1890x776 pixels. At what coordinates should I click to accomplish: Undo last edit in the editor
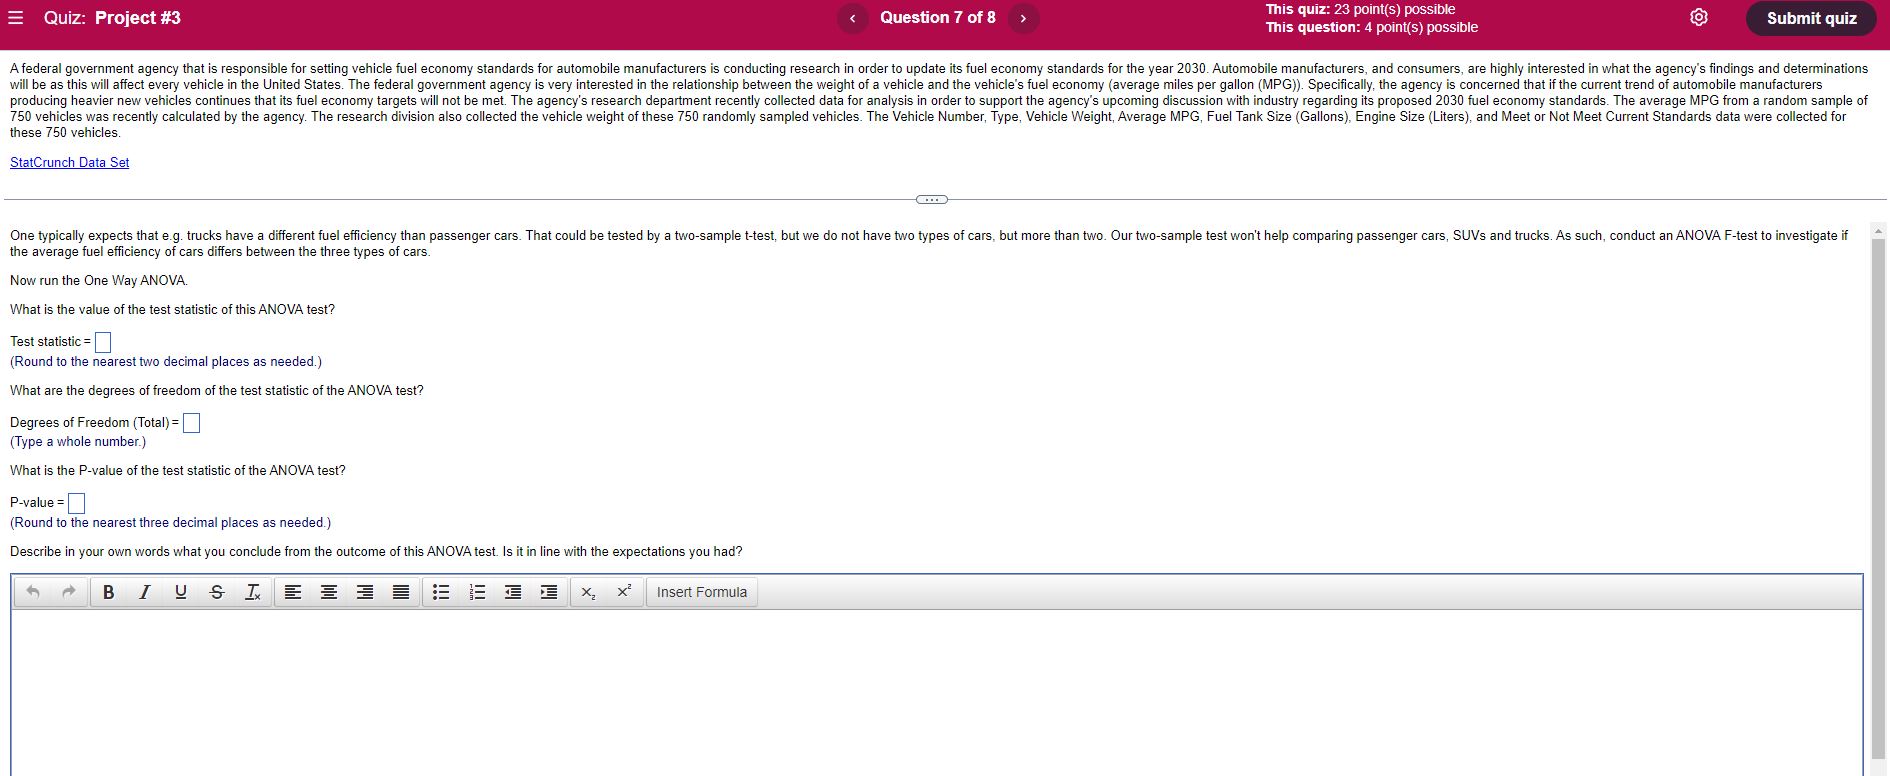point(33,592)
